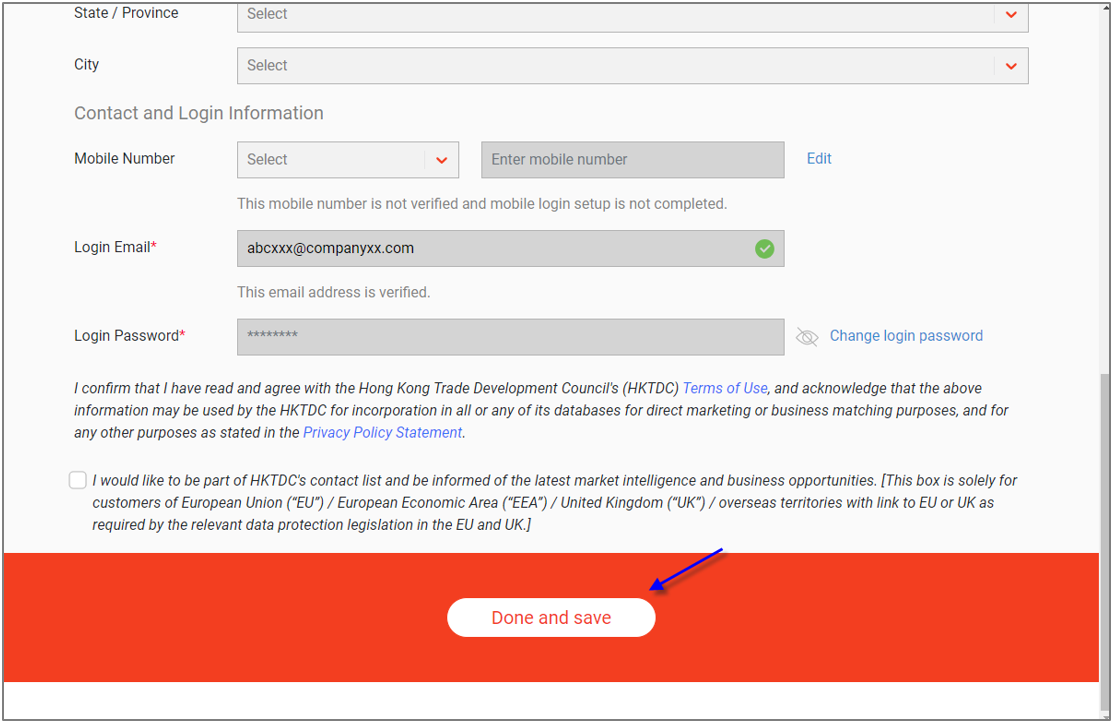Viewport: 1115px width, 722px height.
Task: Click the Enter mobile number field
Action: [x=632, y=159]
